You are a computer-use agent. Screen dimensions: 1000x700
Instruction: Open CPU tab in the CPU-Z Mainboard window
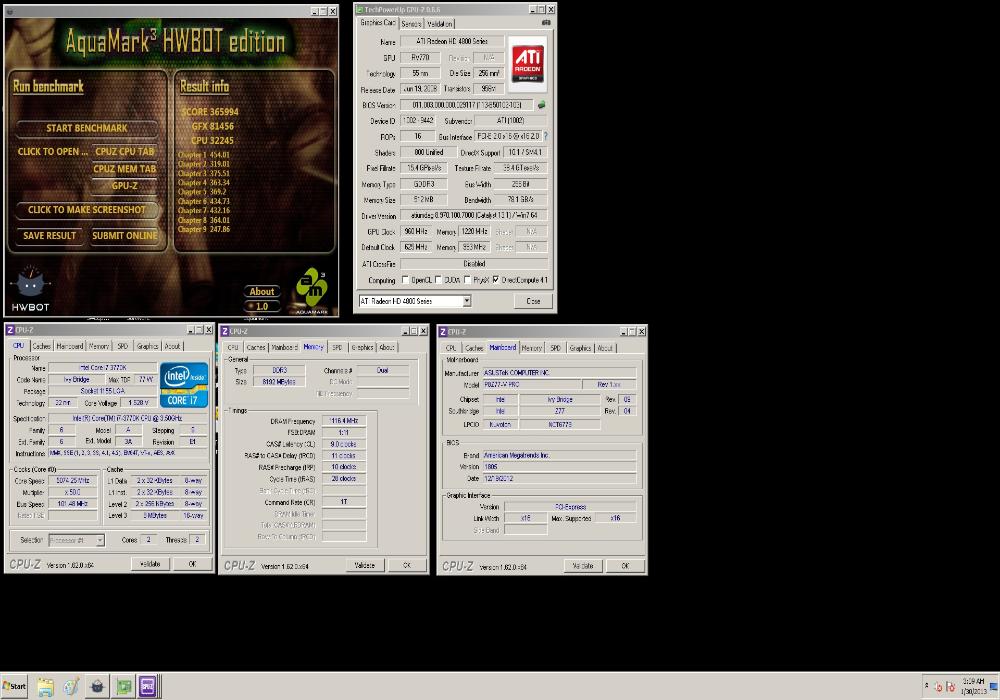(451, 348)
